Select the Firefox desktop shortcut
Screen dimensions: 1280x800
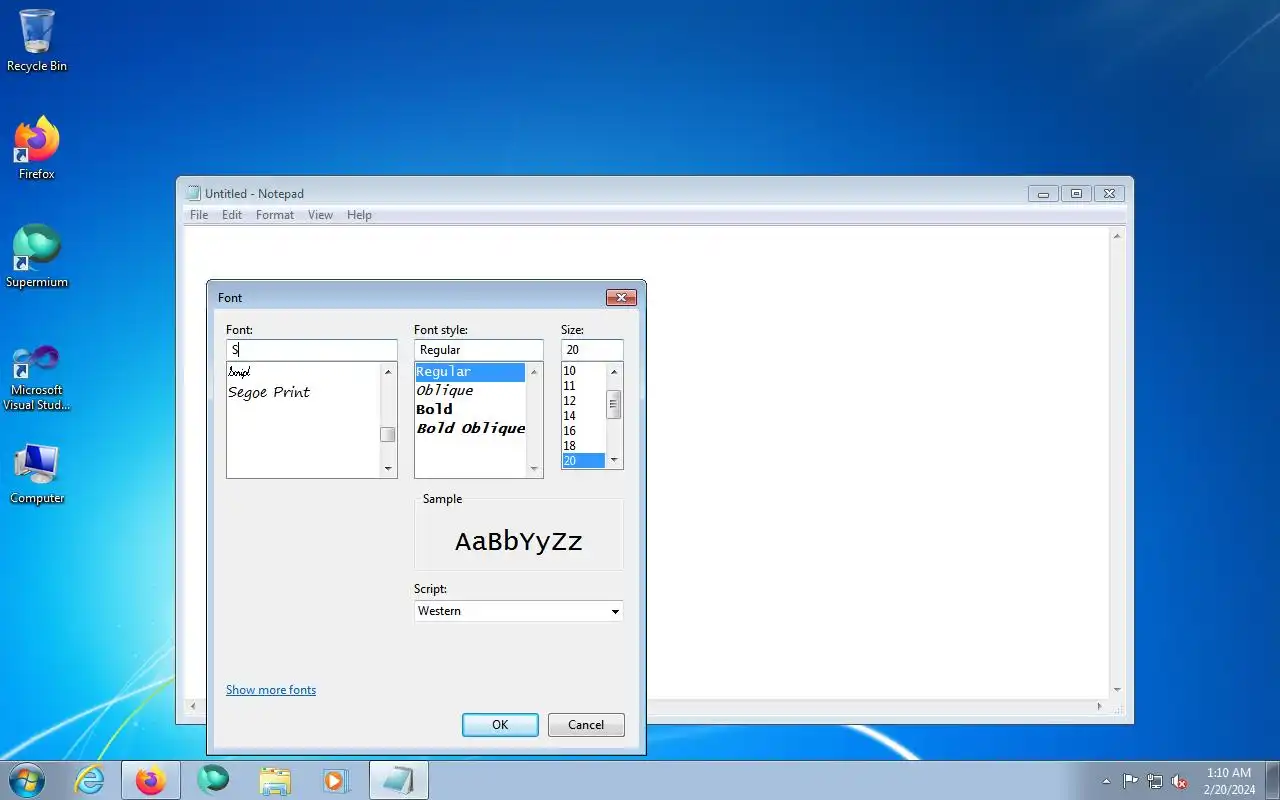[x=37, y=148]
